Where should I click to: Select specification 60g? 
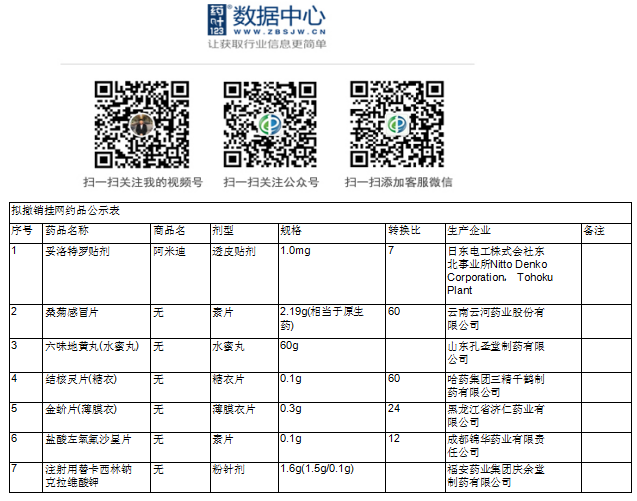[x=289, y=346]
